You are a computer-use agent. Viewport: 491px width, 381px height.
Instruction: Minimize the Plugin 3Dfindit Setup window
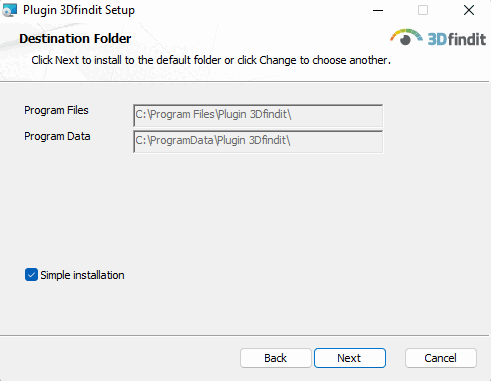[378, 10]
